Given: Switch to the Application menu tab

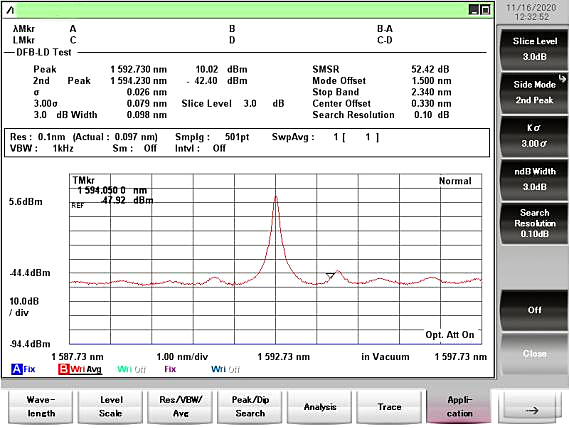Looking at the screenshot, I should tap(459, 407).
